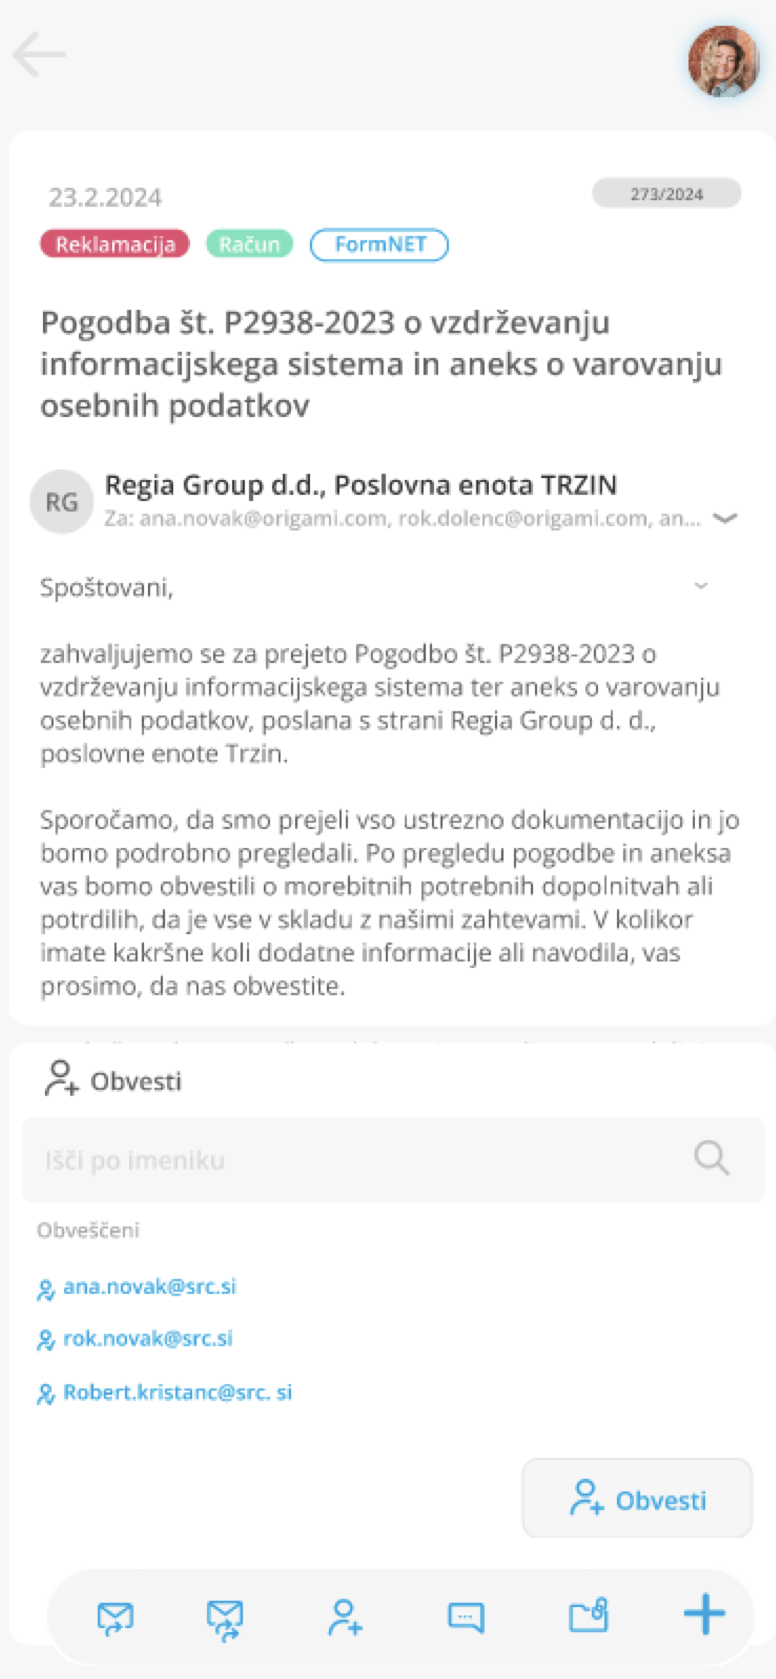Image resolution: width=776 pixels, height=1679 pixels.
Task: Click the 'Išči po imeniku' search field
Action: tap(360, 1160)
